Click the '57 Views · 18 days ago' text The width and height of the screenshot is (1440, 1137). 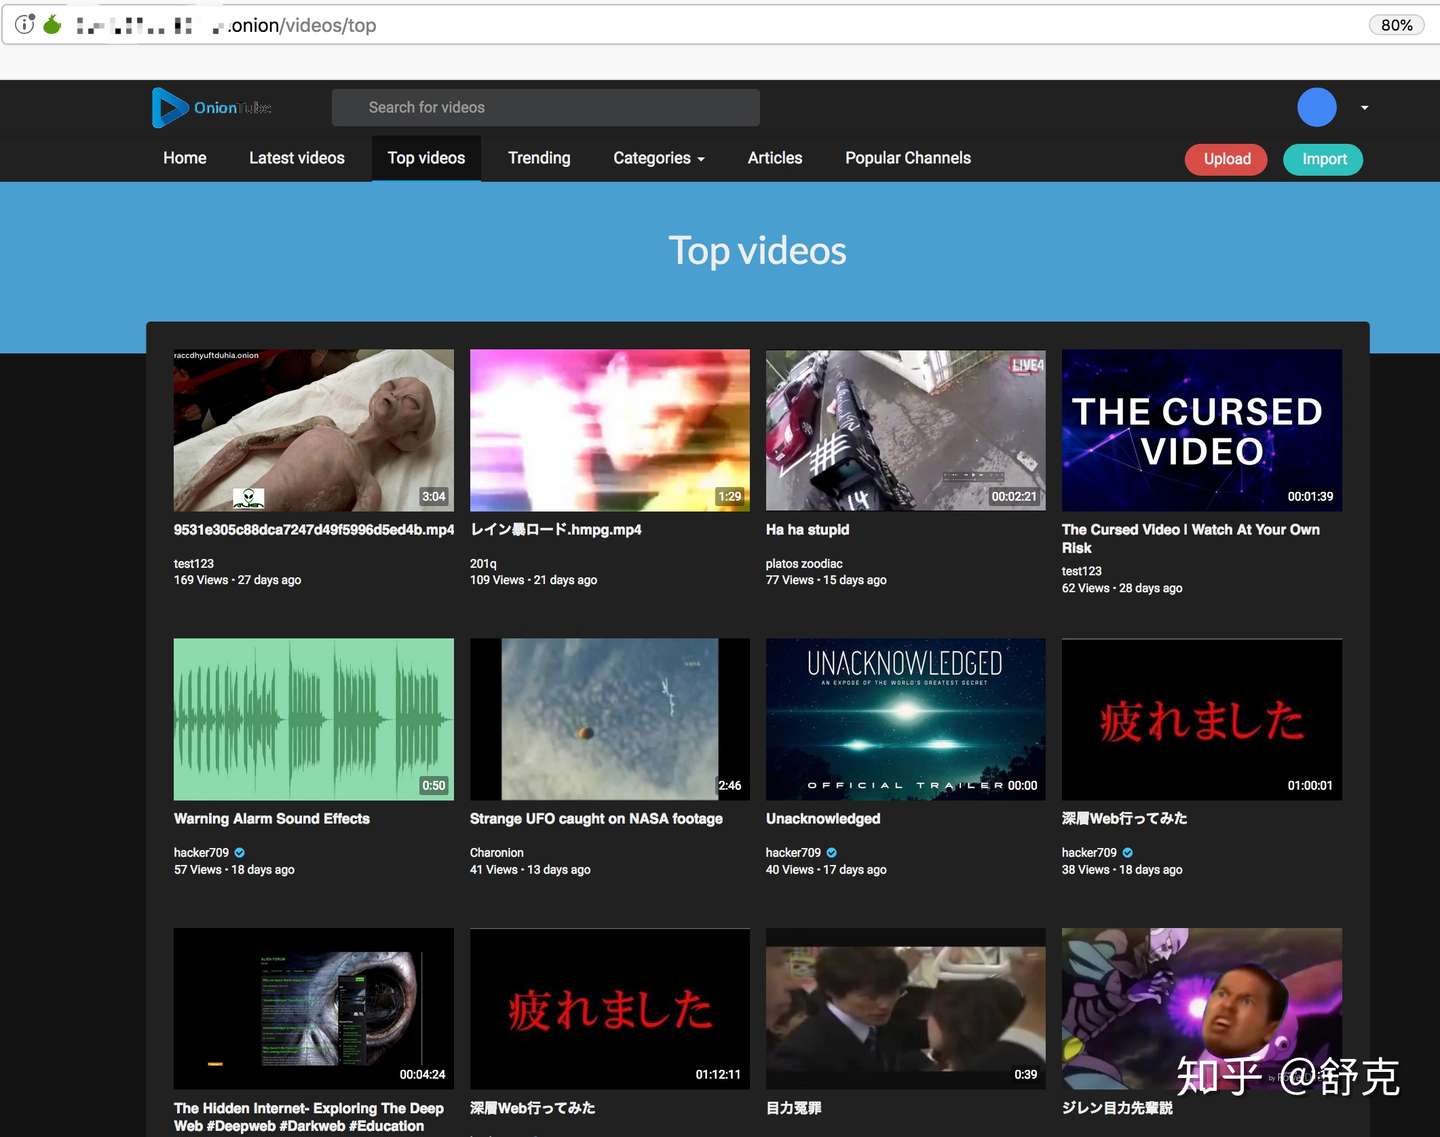(234, 870)
